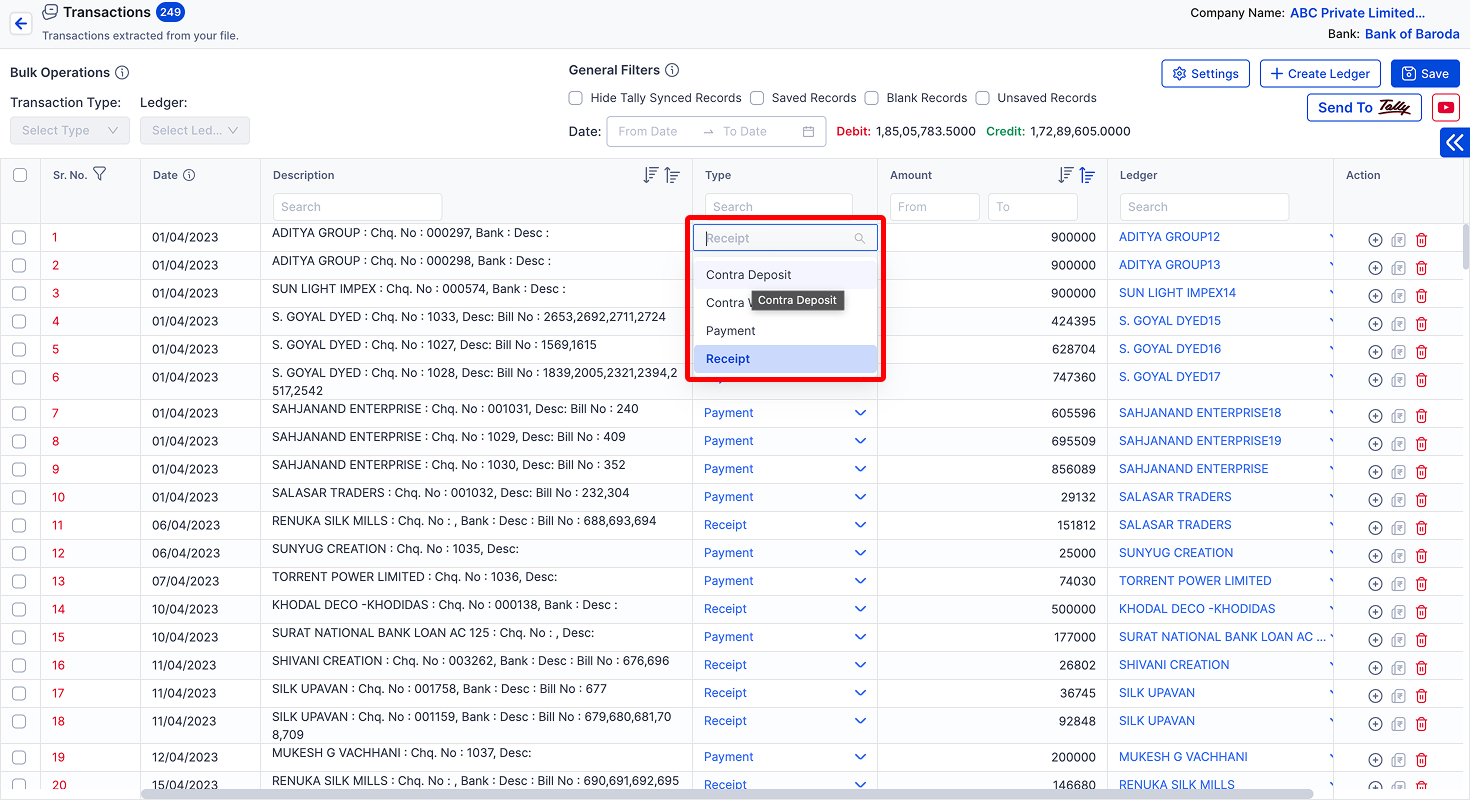Screen dimensions: 1470x800
Task: Click the Sr. No. filter funnel icon
Action: (x=99, y=174)
